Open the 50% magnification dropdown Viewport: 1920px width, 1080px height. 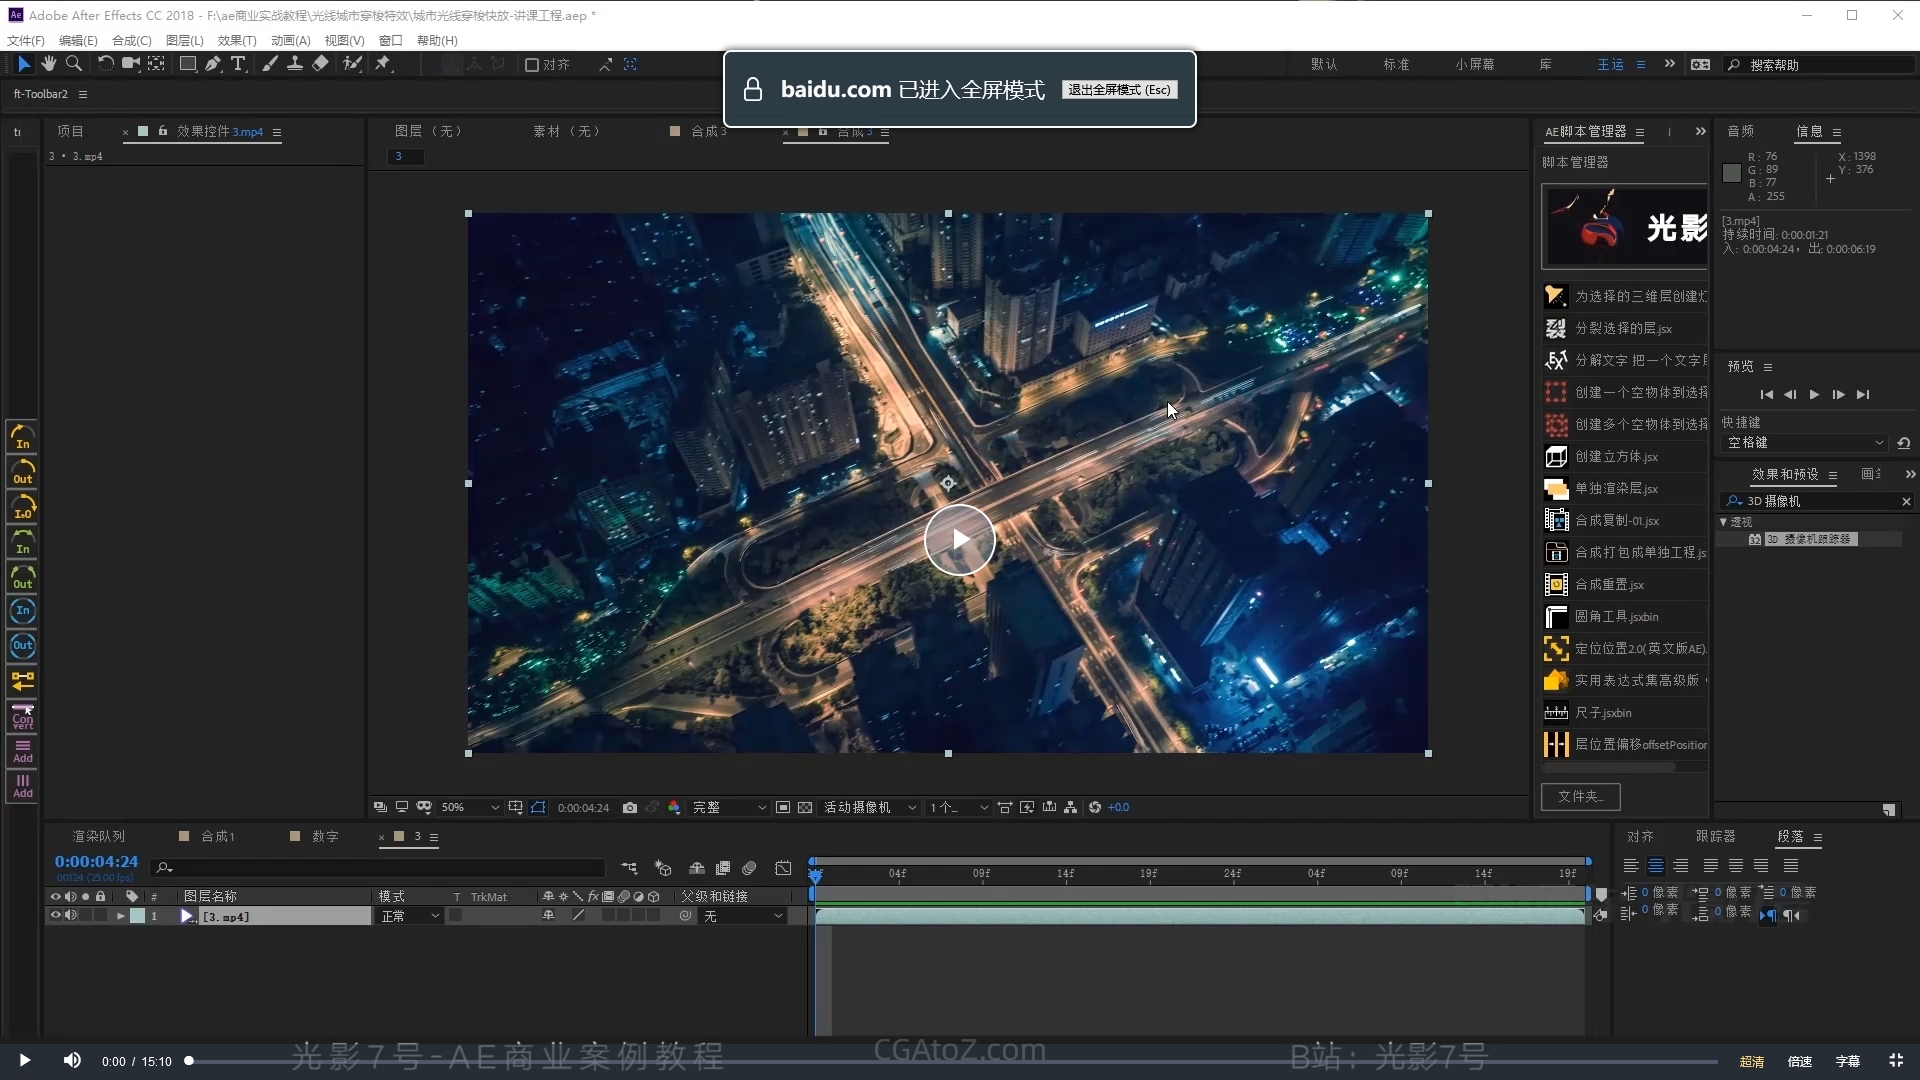(x=470, y=807)
